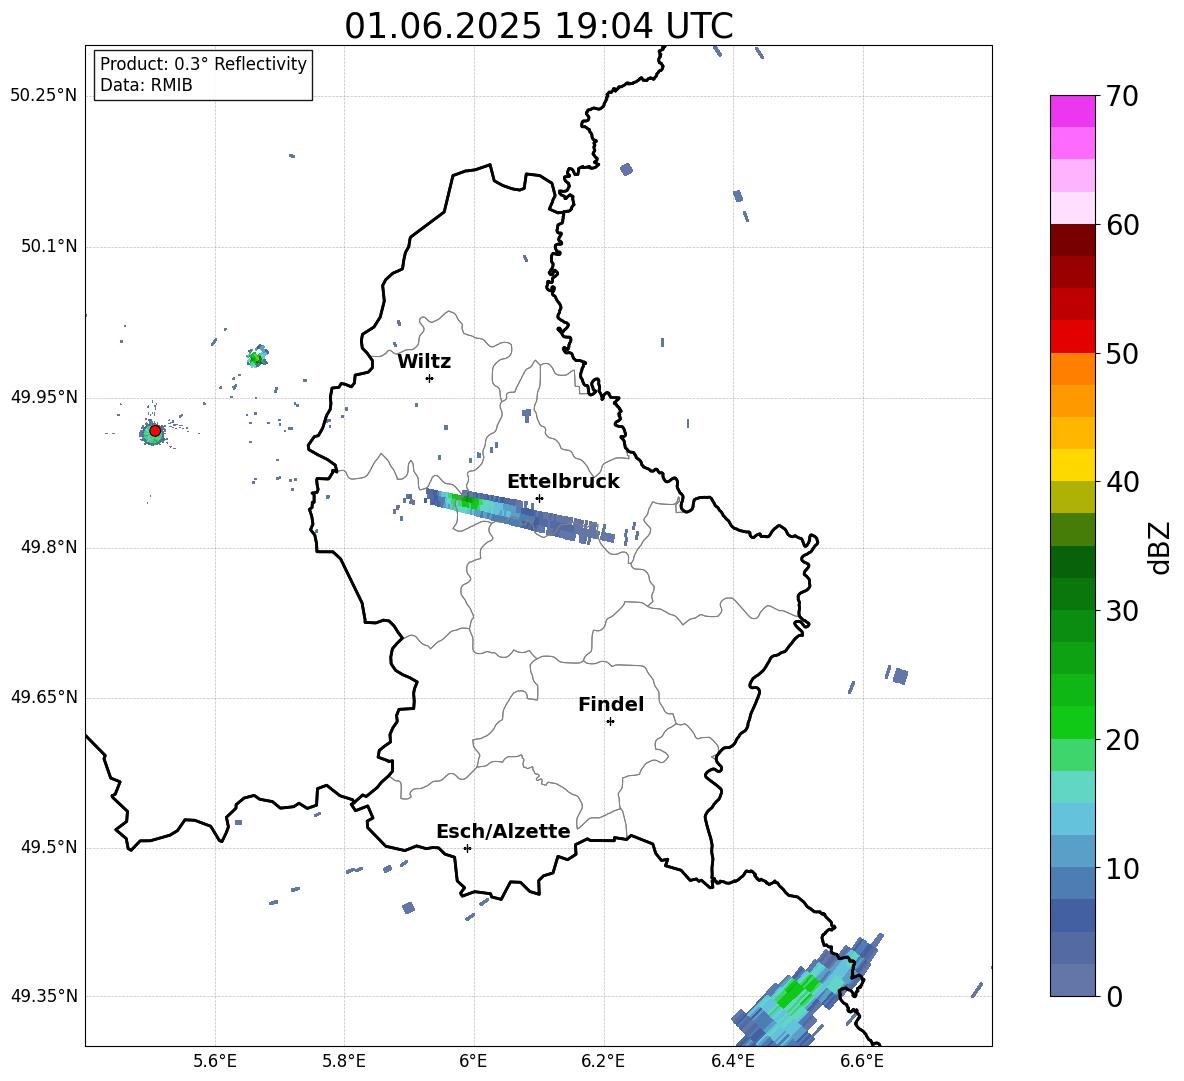Click the title 01.06.2025 19:04 UTC
1184x1081 pixels.
click(x=538, y=26)
